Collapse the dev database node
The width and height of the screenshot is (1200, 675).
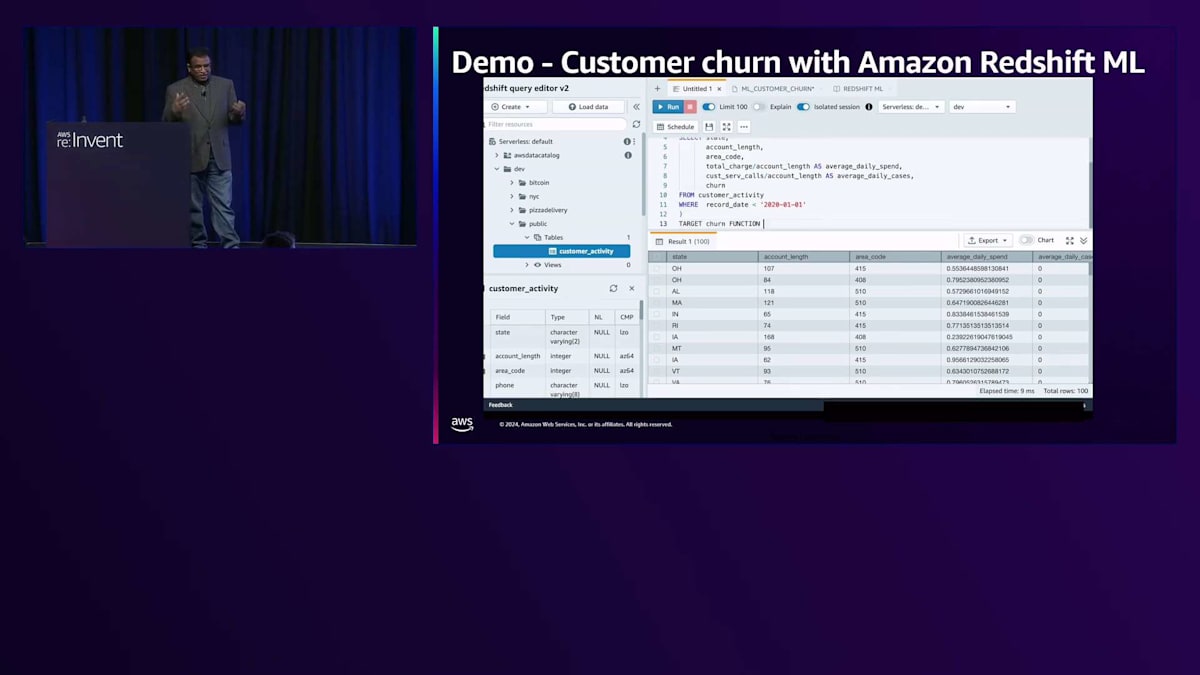click(497, 169)
